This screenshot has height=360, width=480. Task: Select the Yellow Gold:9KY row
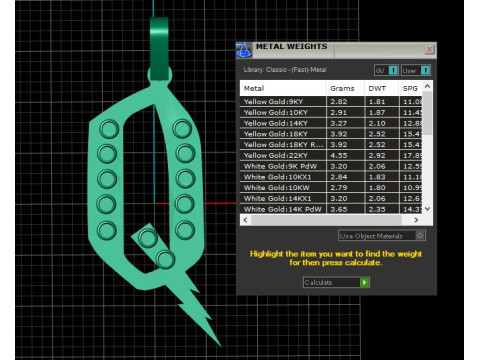tap(331, 102)
